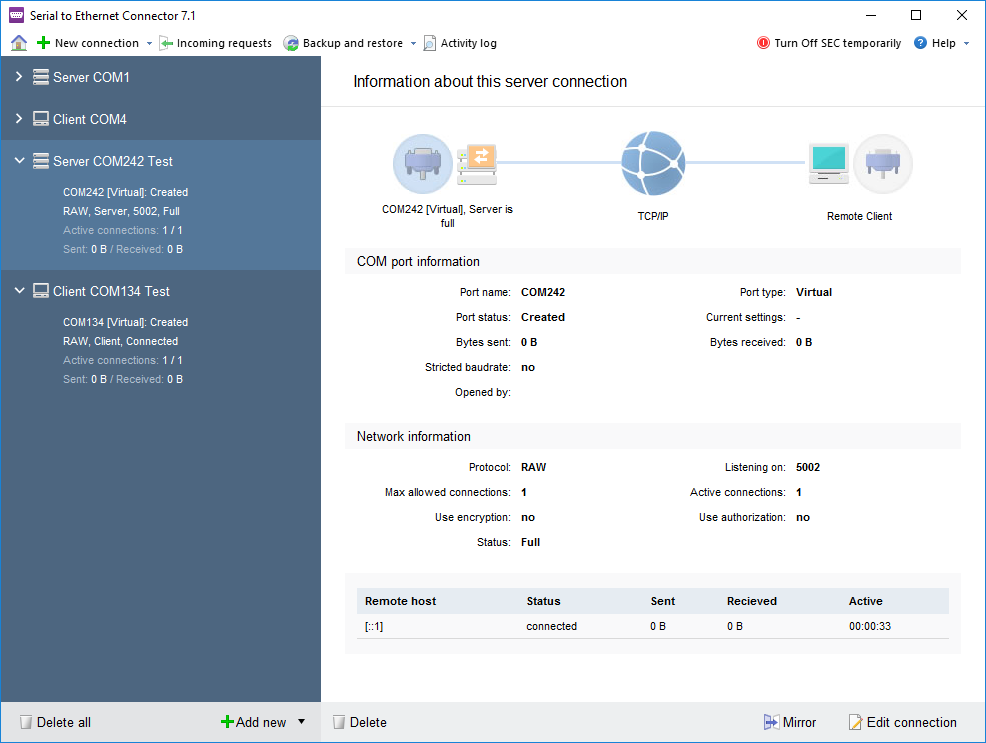Click the app icon in title bar

[x=16, y=16]
